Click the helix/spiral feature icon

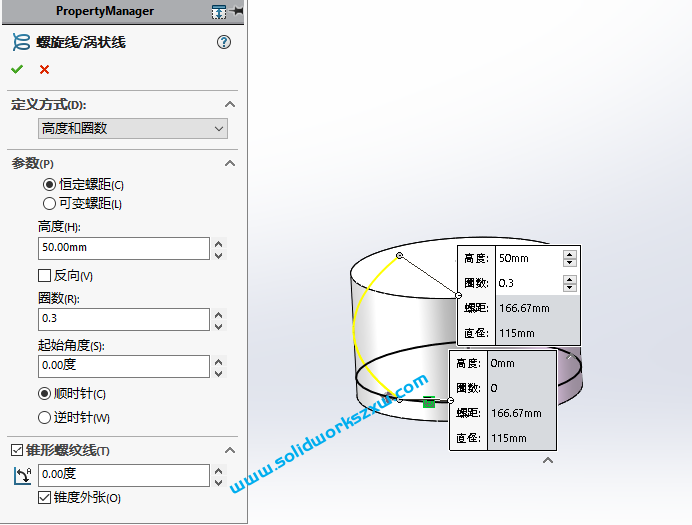pyautogui.click(x=21, y=42)
